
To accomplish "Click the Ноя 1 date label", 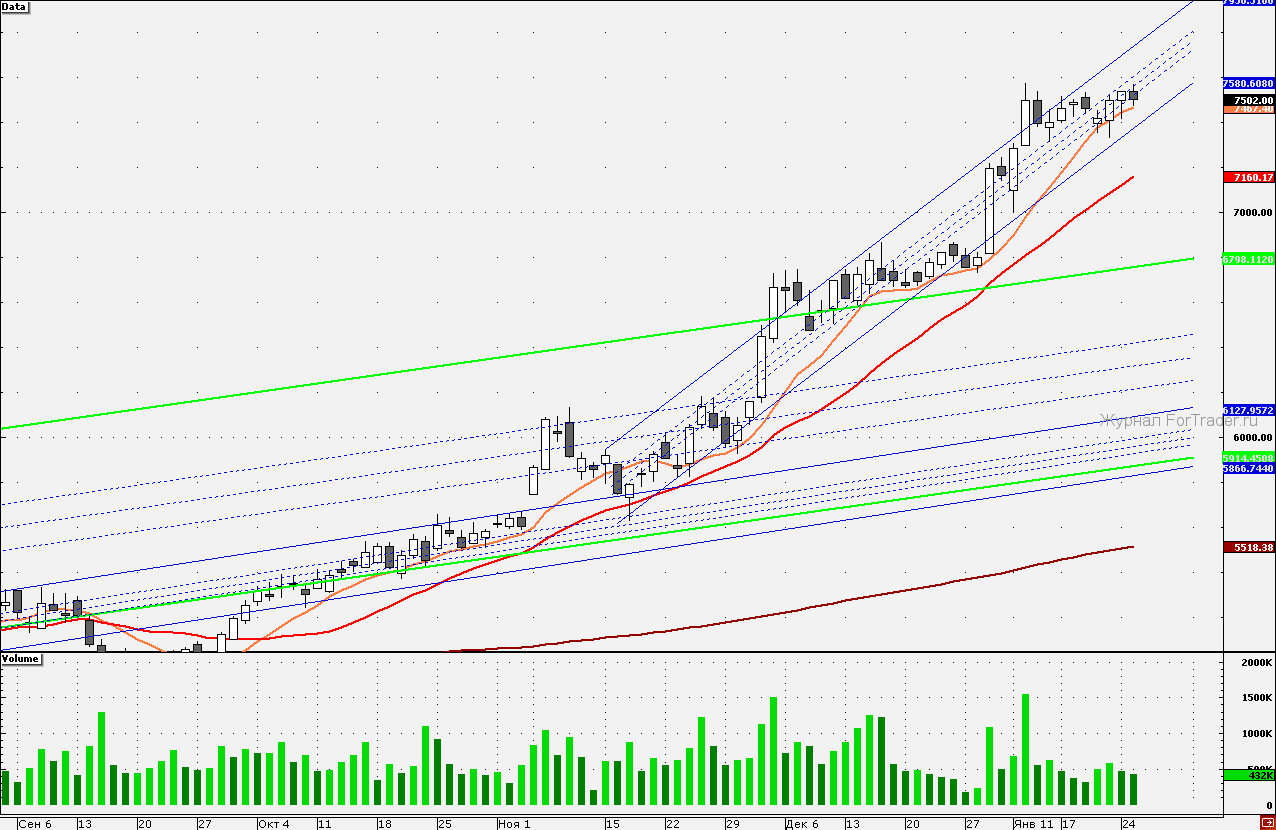I will coord(513,824).
